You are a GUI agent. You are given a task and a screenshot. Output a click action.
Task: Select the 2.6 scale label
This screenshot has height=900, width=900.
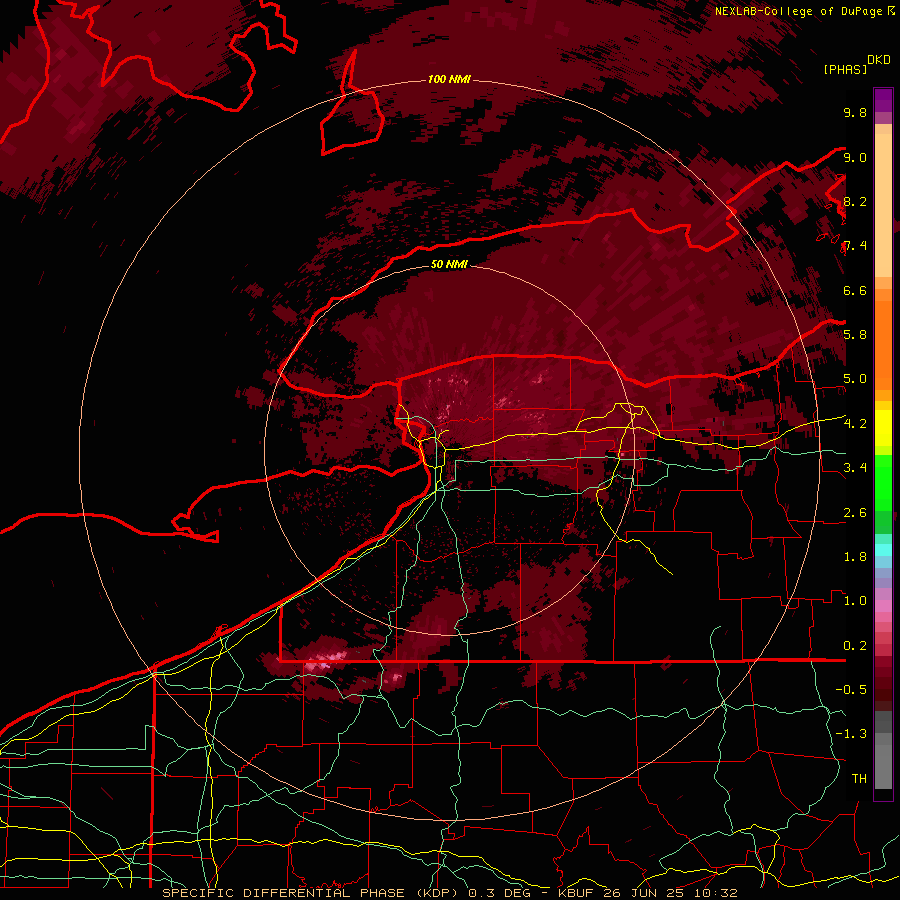(855, 513)
